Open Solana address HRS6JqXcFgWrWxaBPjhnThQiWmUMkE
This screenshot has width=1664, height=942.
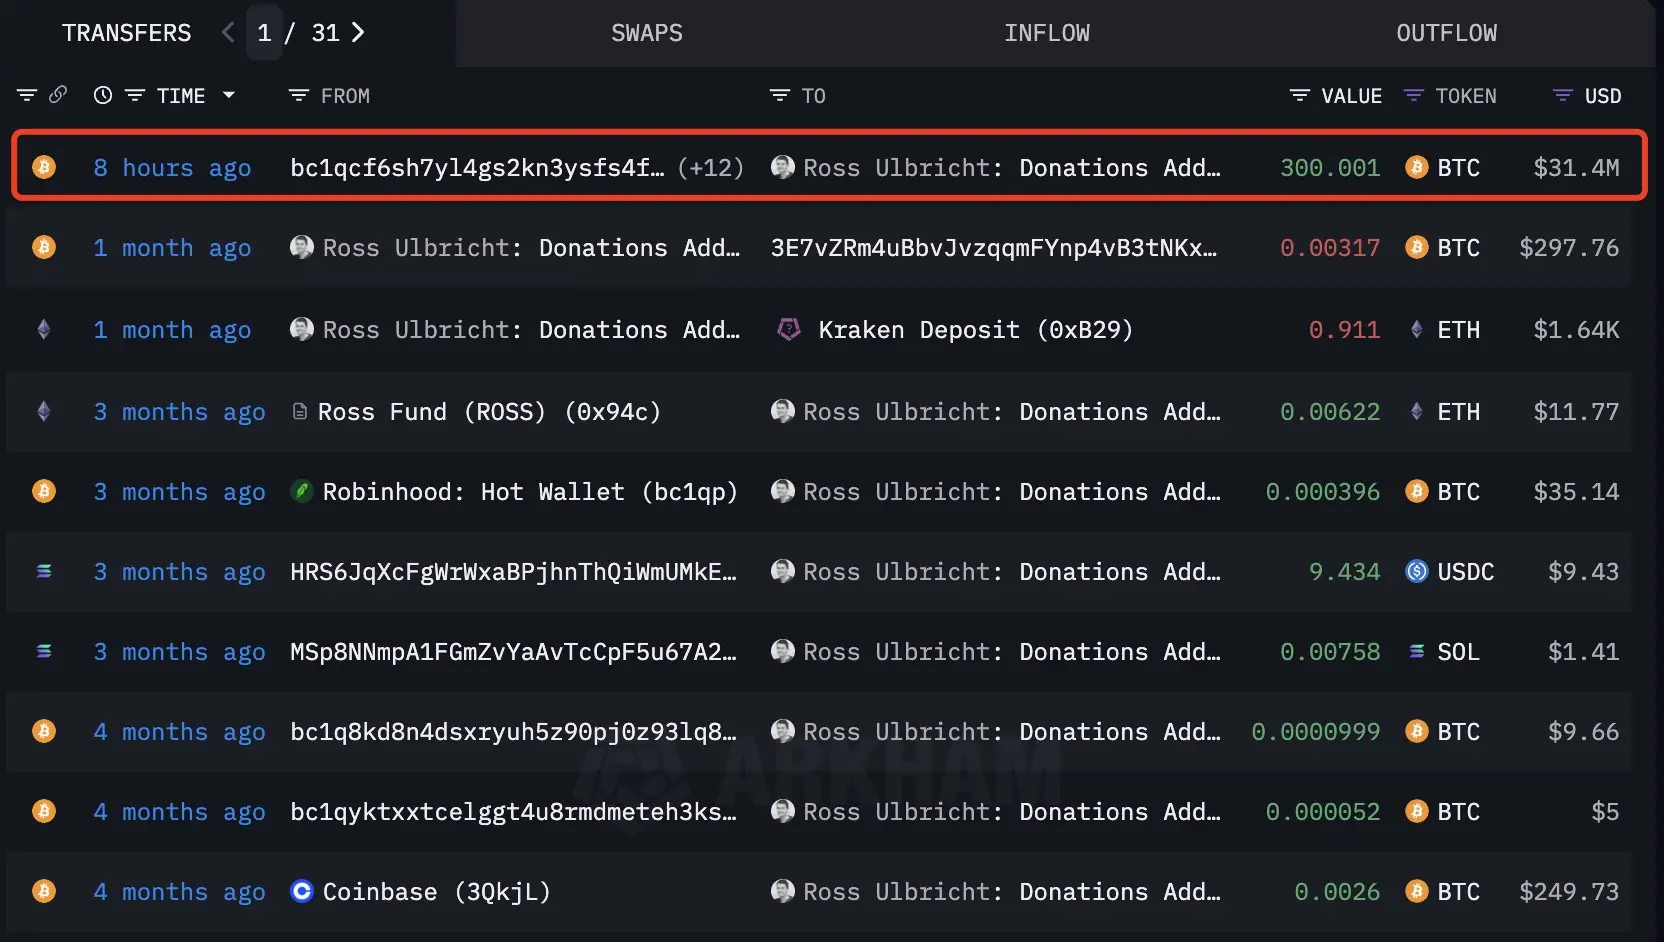point(513,571)
